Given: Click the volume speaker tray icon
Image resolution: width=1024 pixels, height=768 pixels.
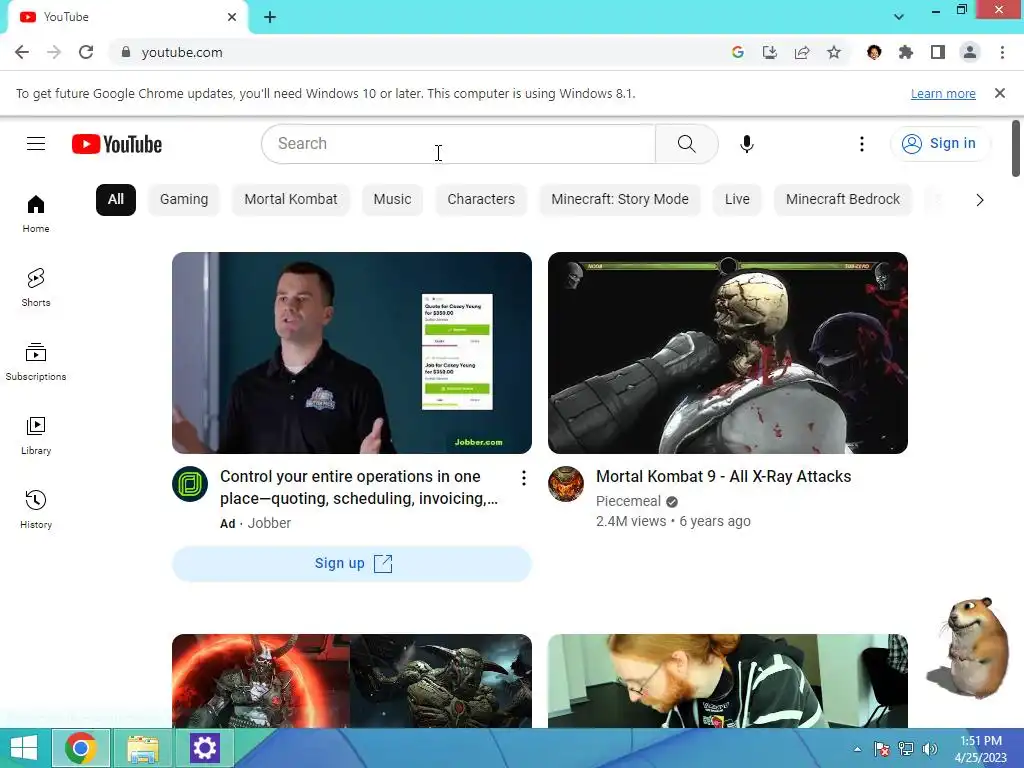Looking at the screenshot, I should (929, 749).
